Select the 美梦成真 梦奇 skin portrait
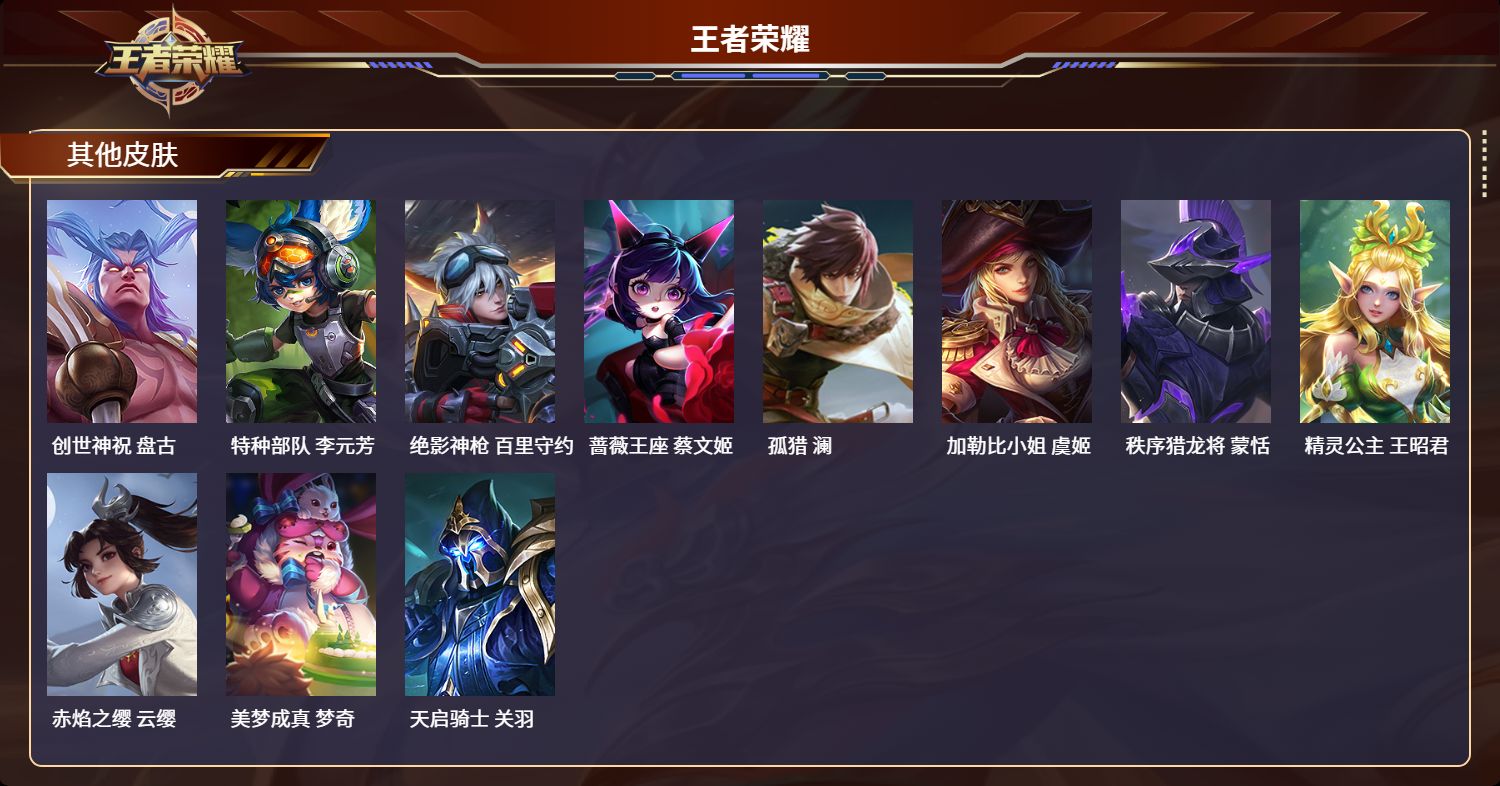 pos(301,584)
